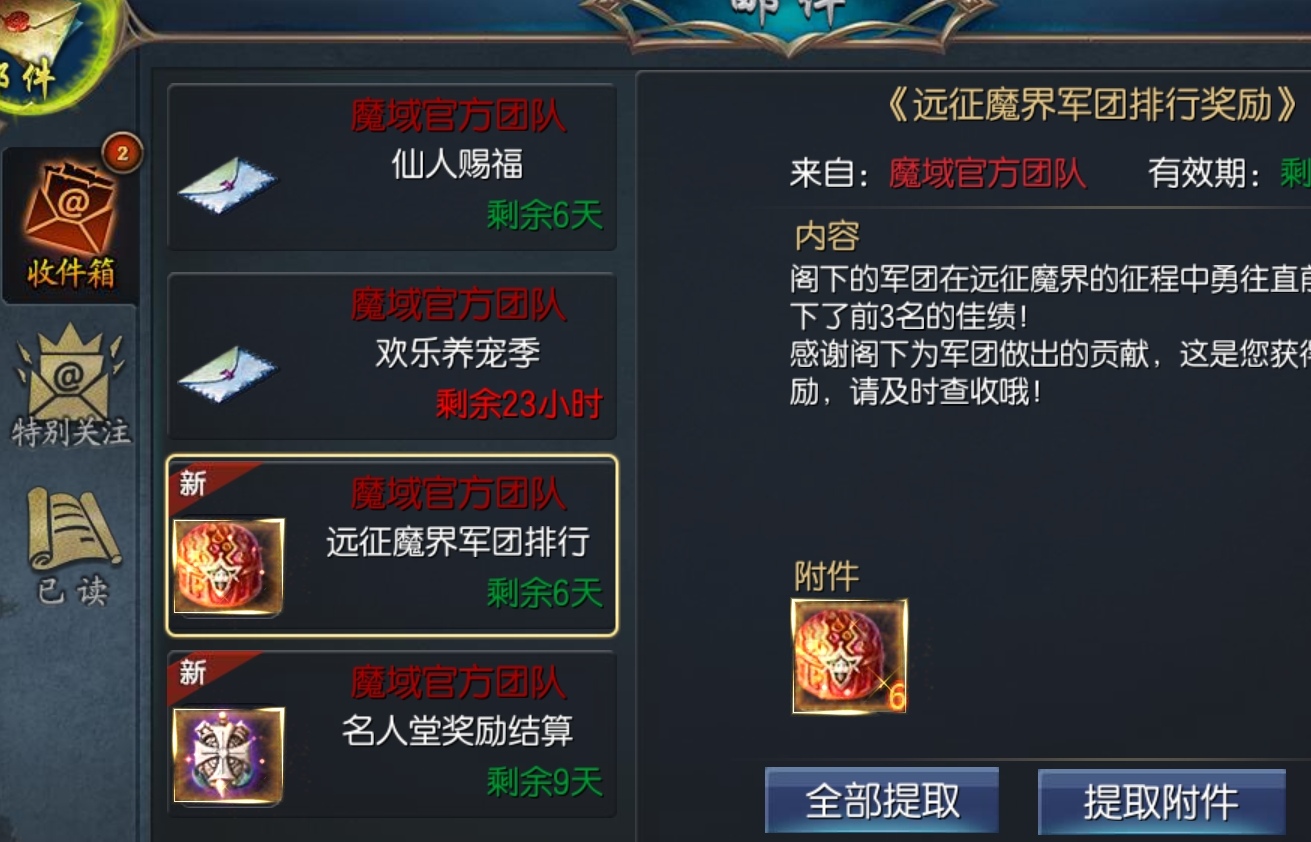Screen dimensions: 1311x842
Task: Open the 收件箱 inbox icon
Action: click(x=70, y=224)
